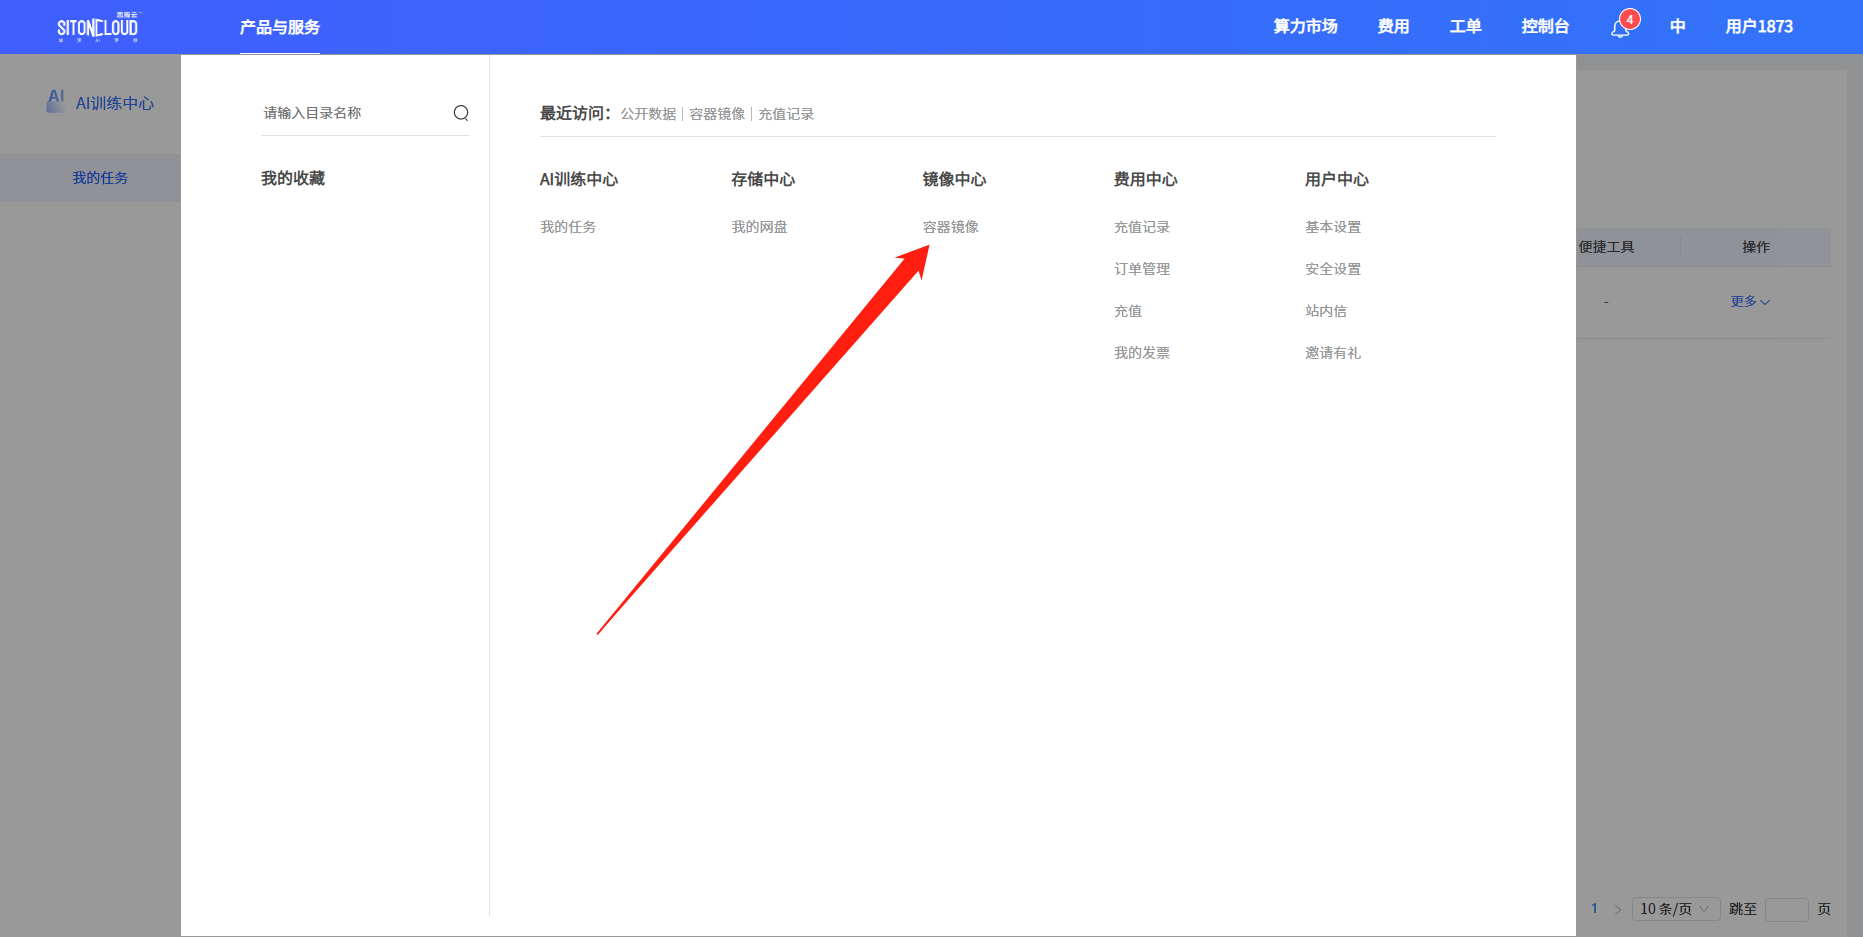
Task: Go to the 算力市场 menu item
Action: coord(1304,27)
